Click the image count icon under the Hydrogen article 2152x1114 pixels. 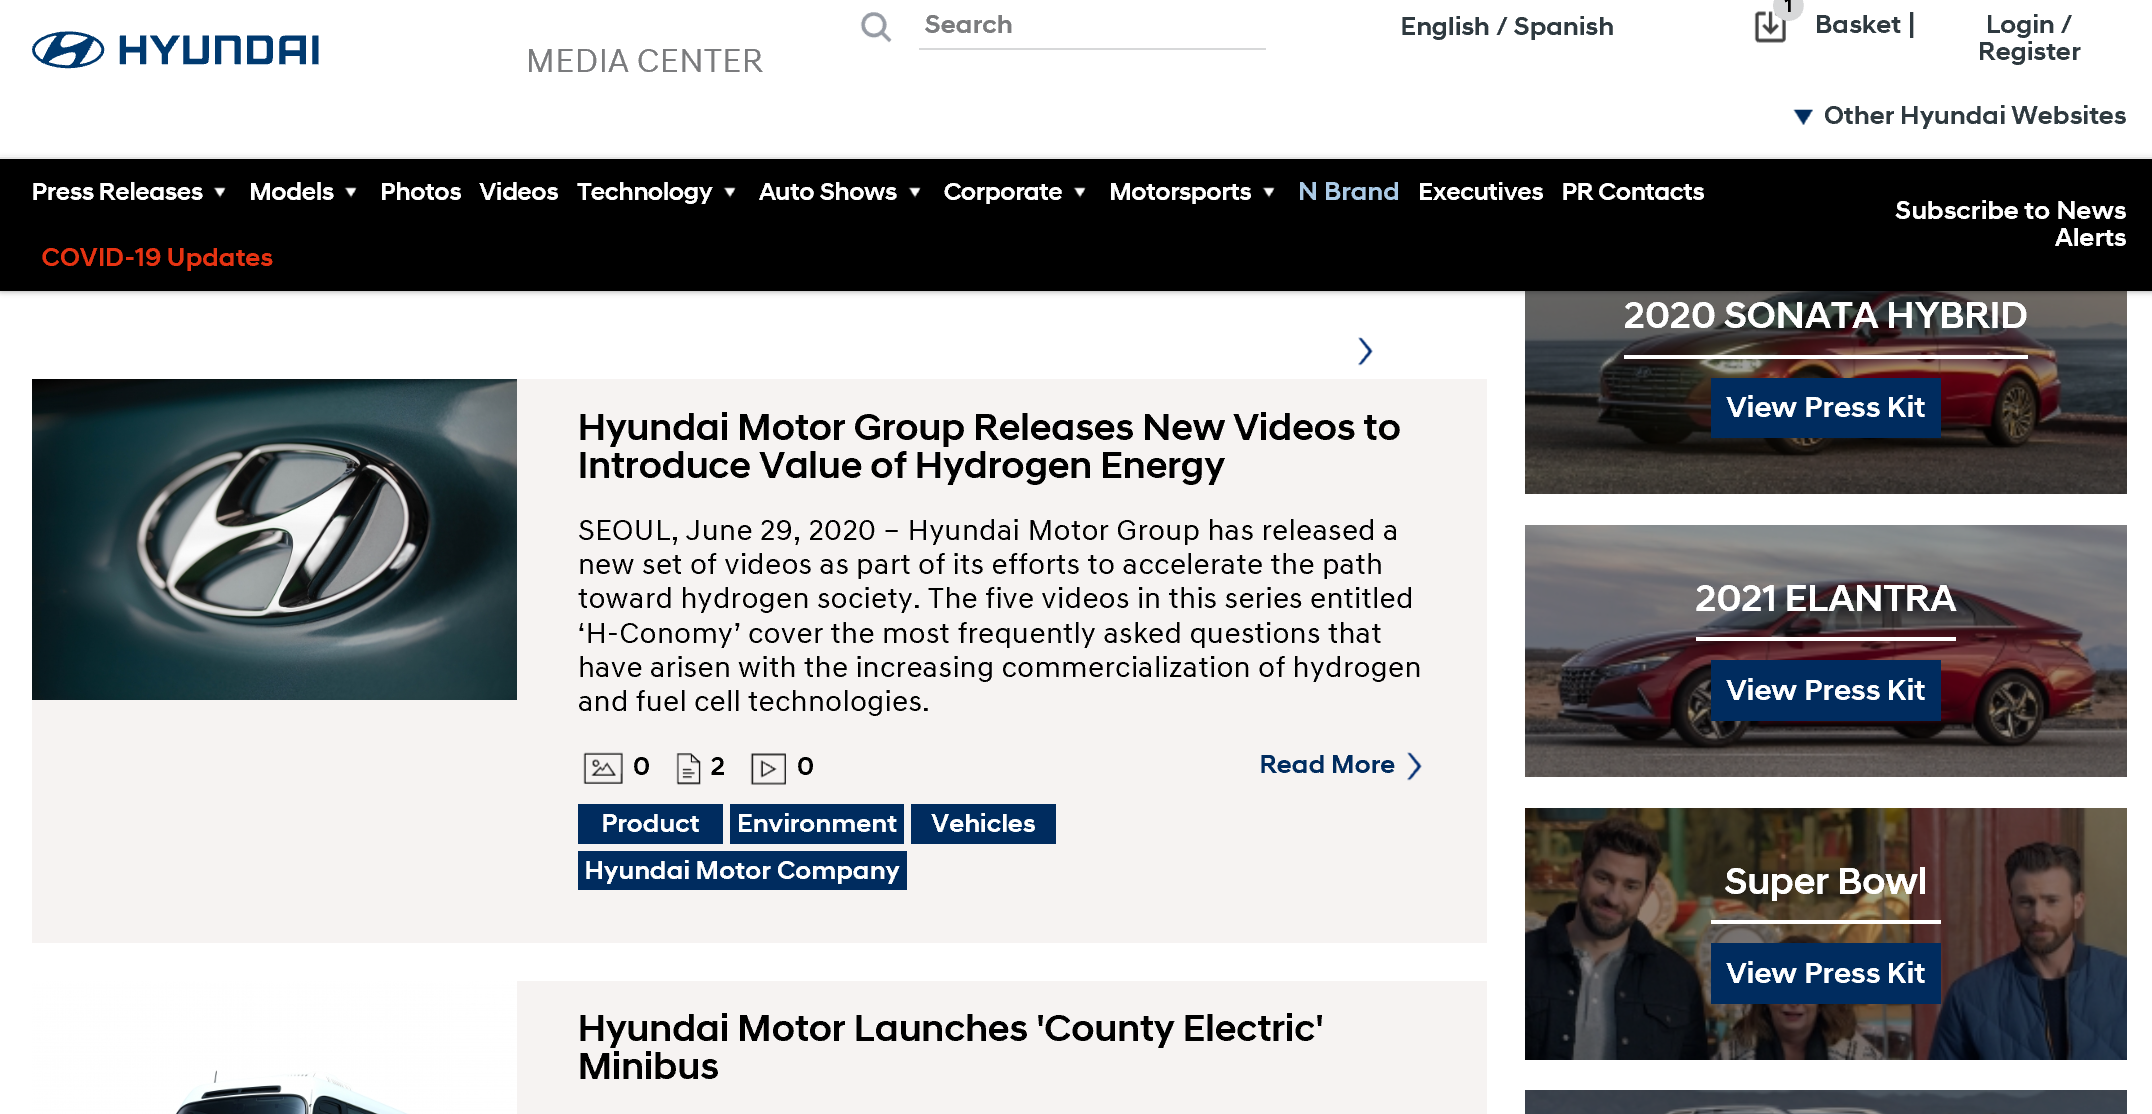603,768
